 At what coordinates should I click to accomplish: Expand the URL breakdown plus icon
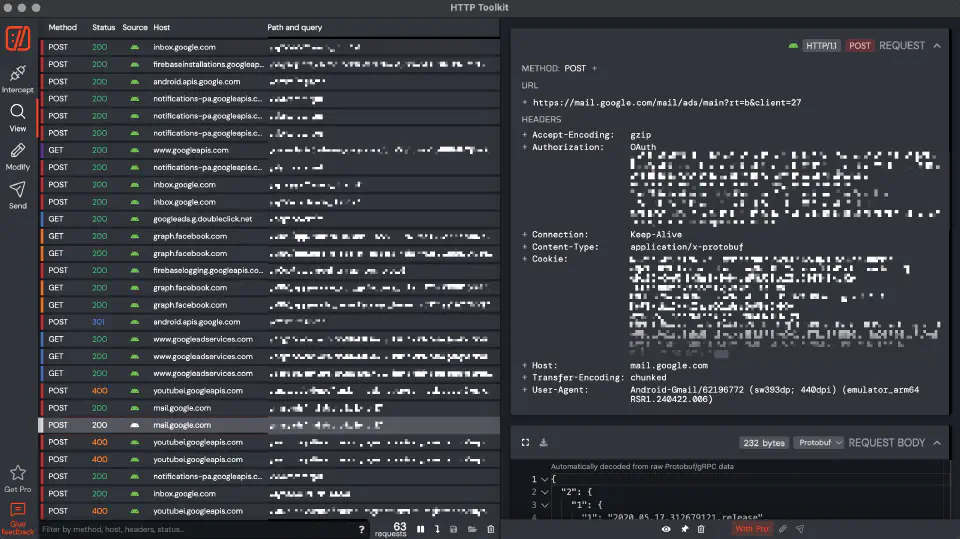[x=525, y=102]
